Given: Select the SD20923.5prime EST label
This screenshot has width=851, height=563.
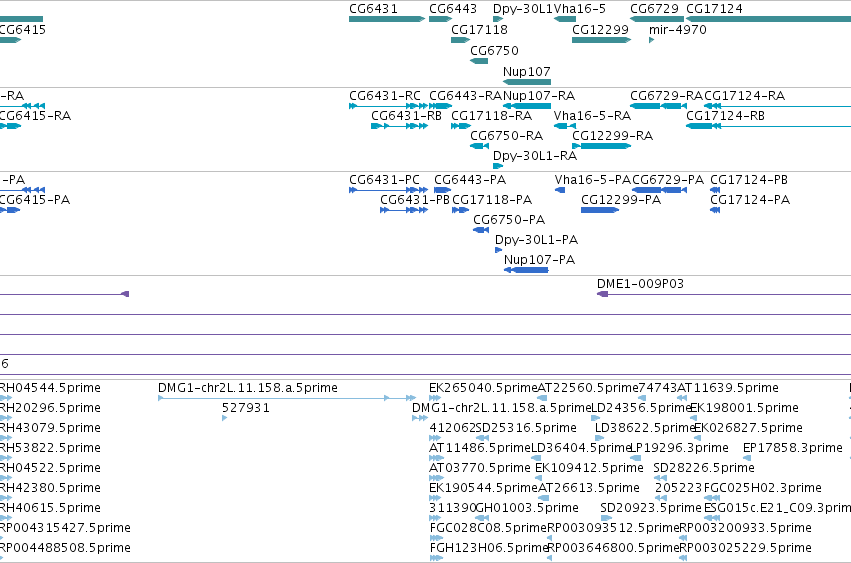Looking at the screenshot, I should click(x=651, y=508).
